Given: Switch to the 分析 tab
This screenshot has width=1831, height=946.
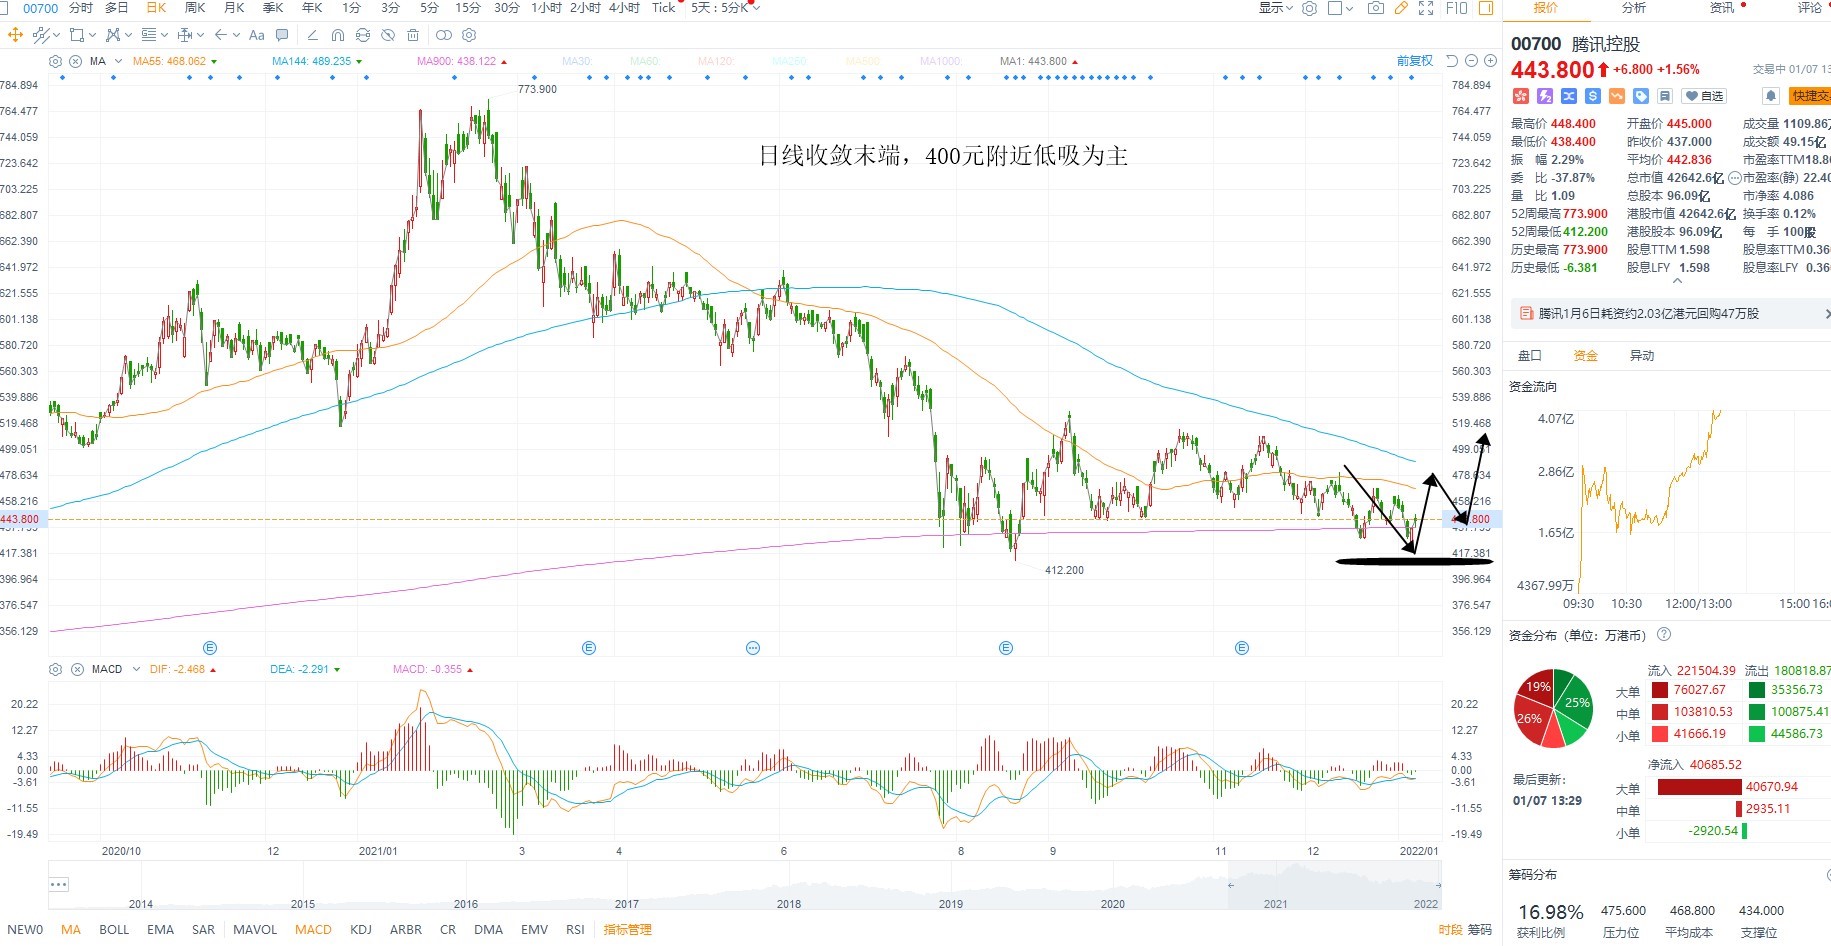Looking at the screenshot, I should click(1633, 8).
